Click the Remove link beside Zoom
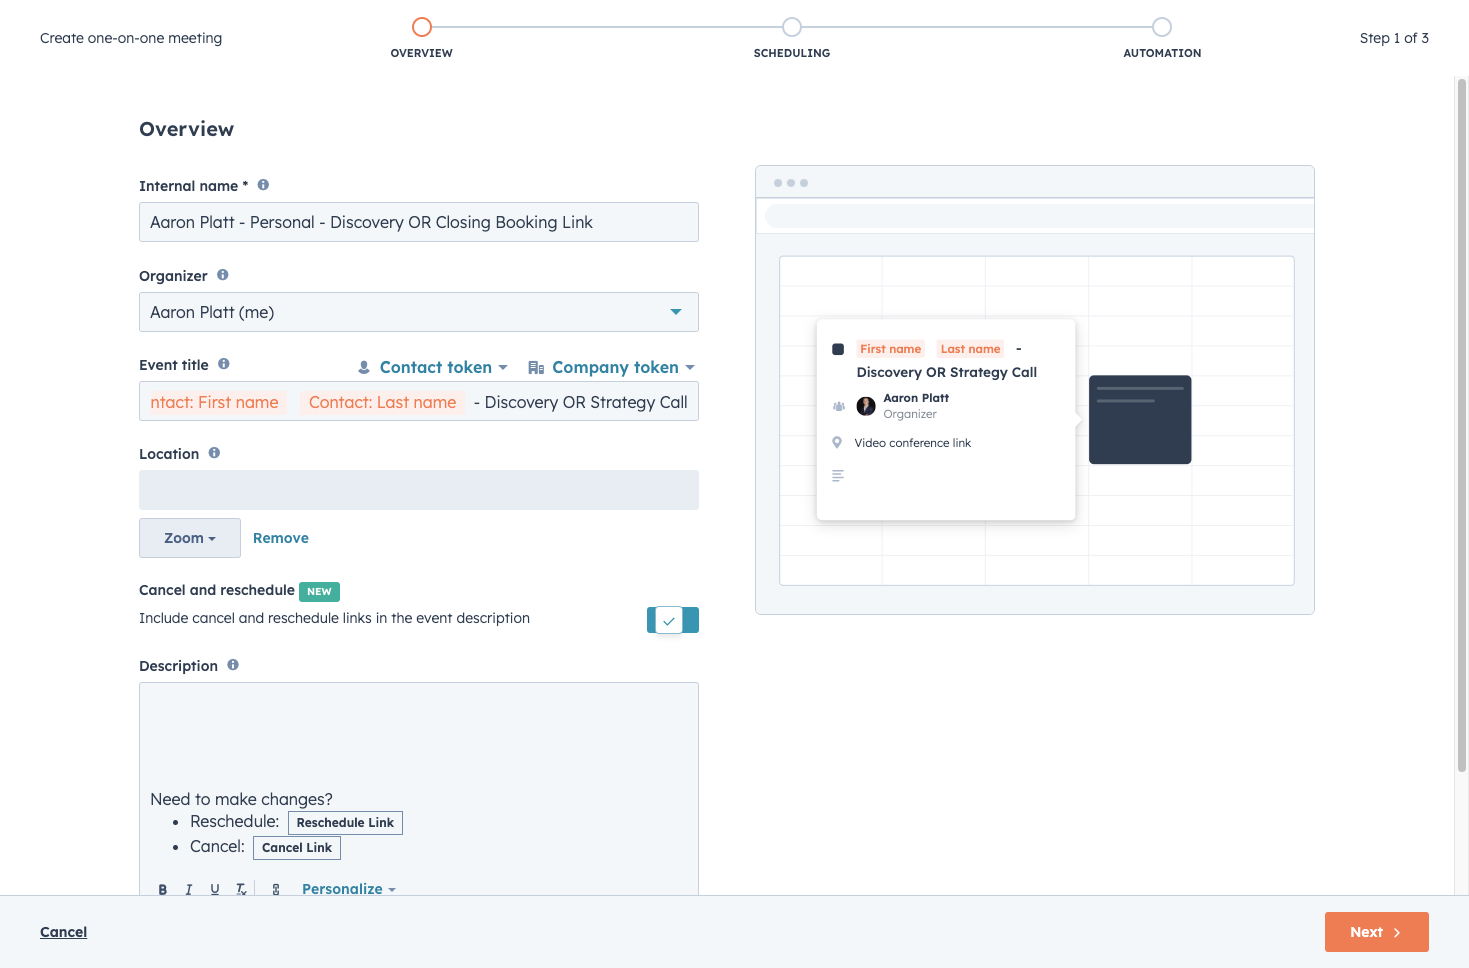Viewport: 1469px width, 968px height. (x=281, y=538)
